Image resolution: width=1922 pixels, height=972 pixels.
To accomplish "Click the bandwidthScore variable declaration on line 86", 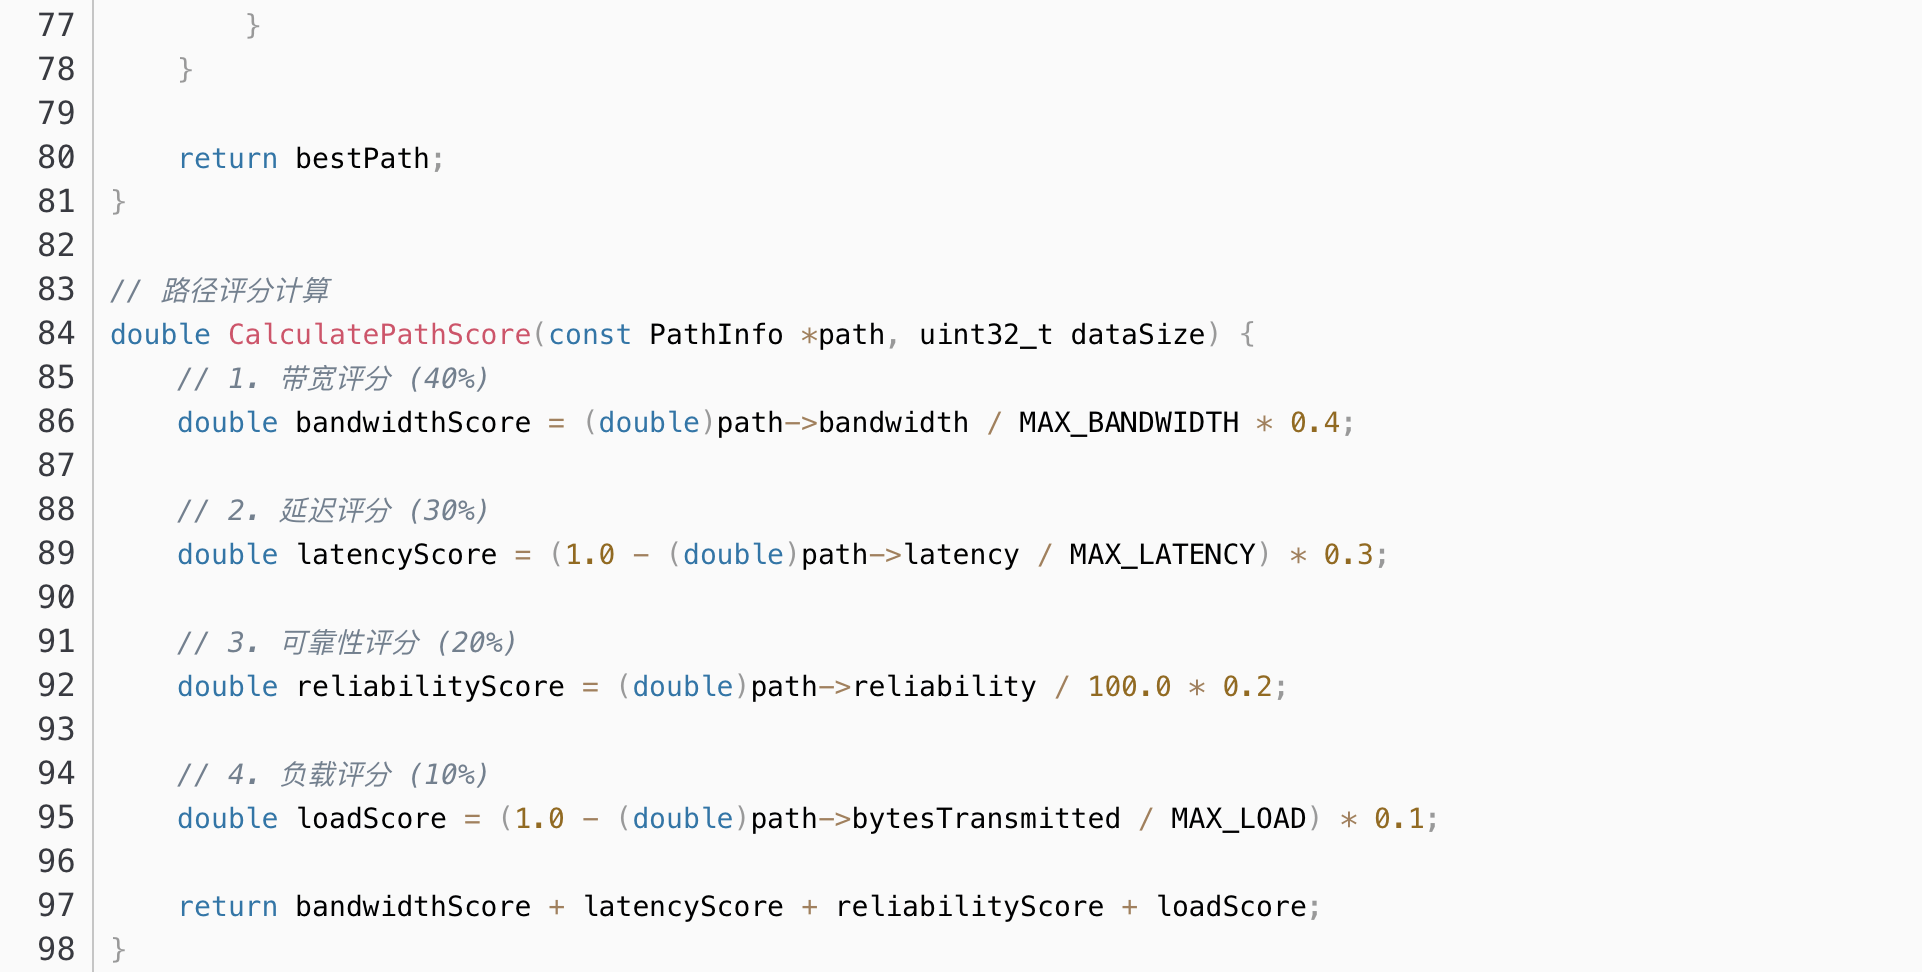I will click(x=413, y=422).
